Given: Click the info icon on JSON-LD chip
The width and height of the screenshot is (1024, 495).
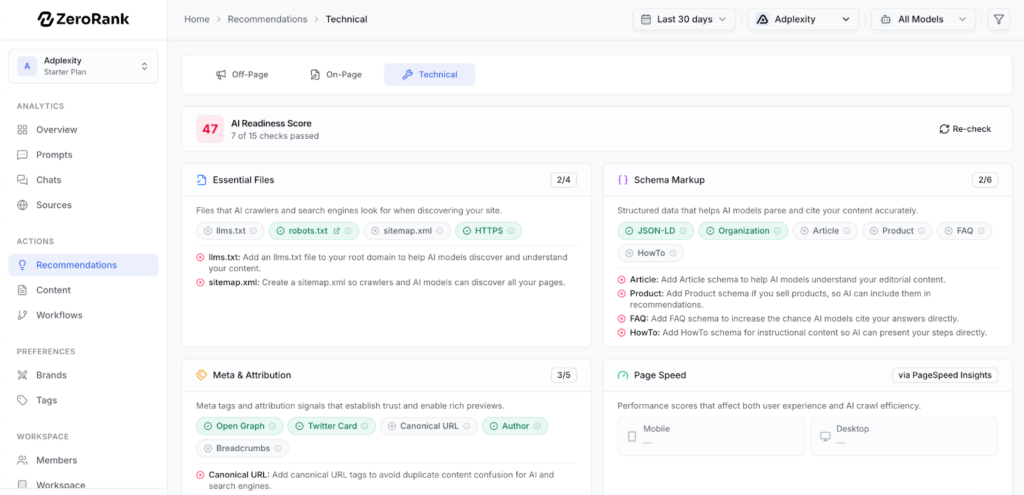Looking at the screenshot, I should [684, 231].
